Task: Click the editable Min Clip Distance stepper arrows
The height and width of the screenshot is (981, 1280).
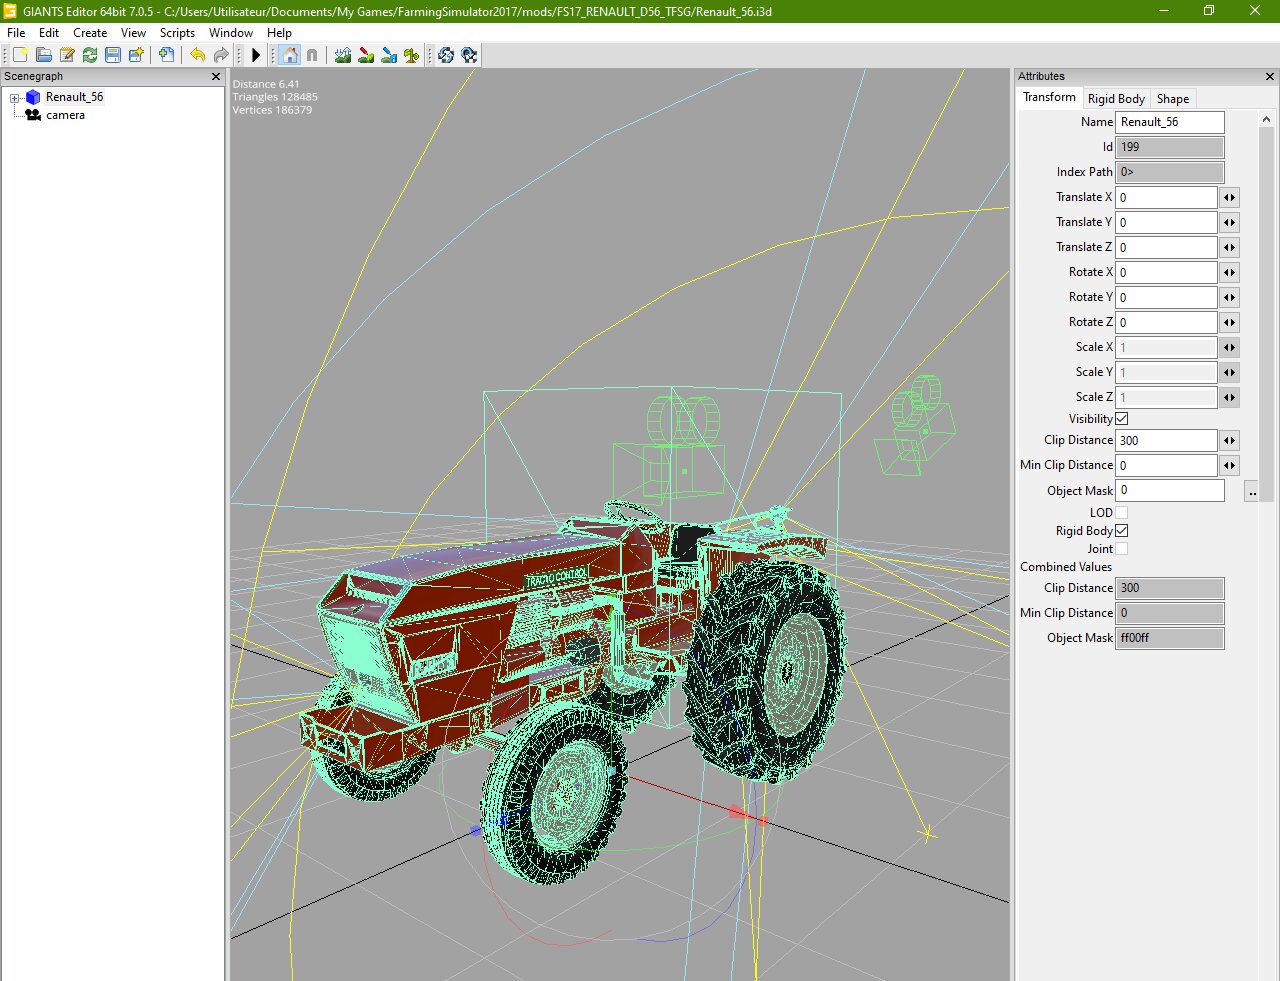Action: [x=1229, y=465]
